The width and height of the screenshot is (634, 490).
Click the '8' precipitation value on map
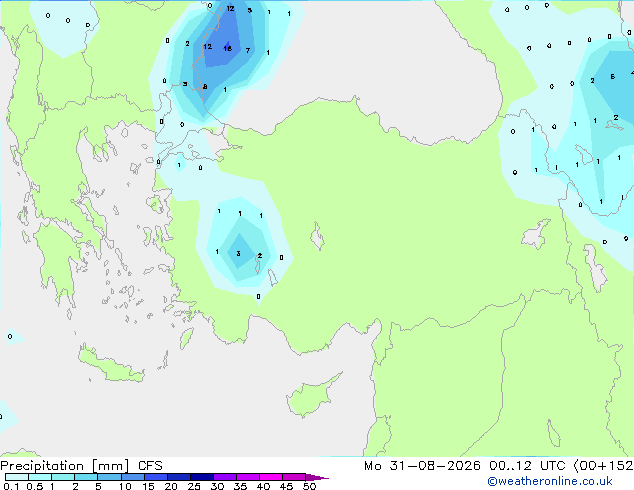[205, 87]
